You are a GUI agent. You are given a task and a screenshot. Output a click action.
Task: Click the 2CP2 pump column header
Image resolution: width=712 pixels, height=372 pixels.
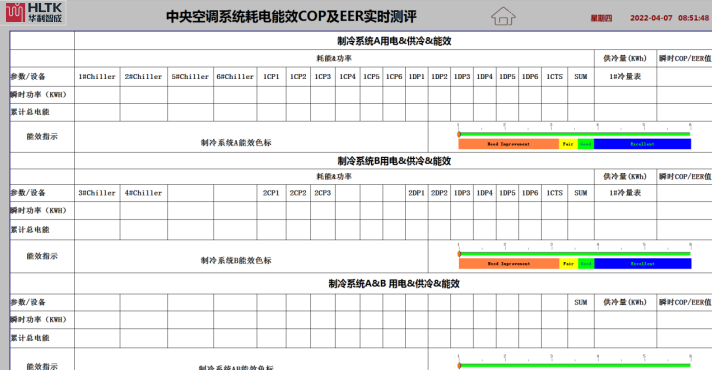tap(298, 193)
